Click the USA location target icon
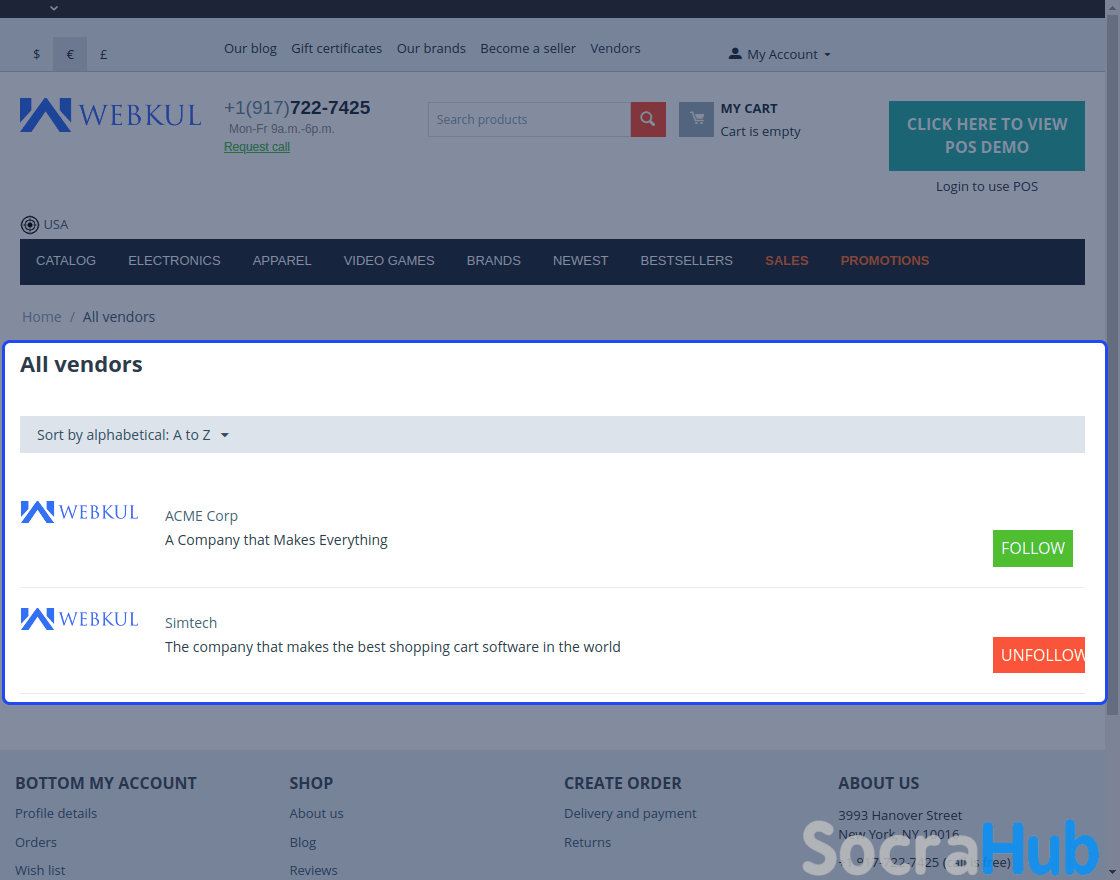 pyautogui.click(x=29, y=225)
